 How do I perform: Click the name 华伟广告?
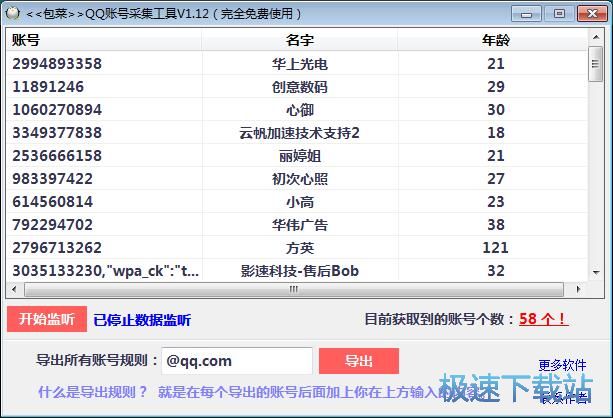tap(300, 225)
